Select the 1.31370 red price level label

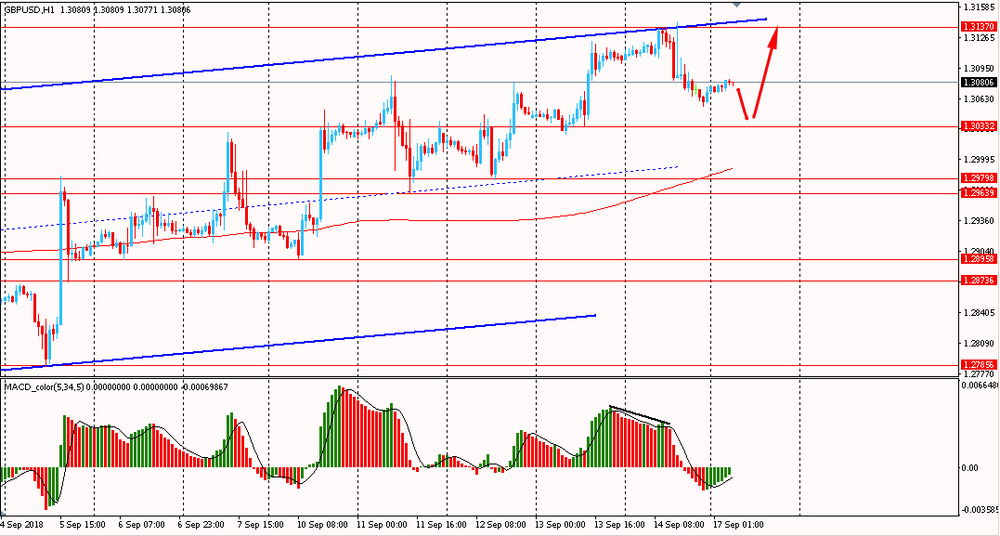[977, 27]
